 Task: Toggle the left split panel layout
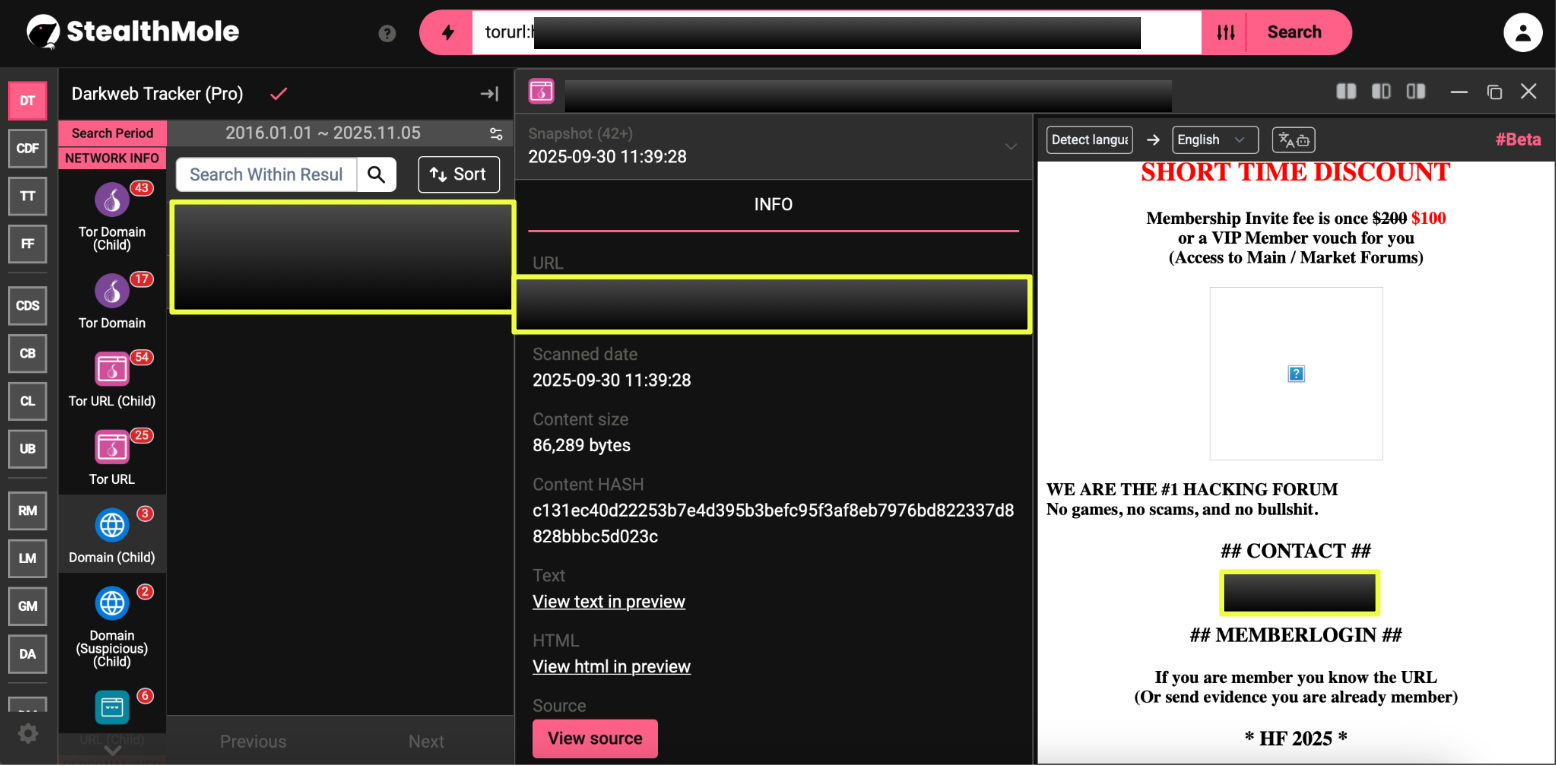coord(1346,92)
